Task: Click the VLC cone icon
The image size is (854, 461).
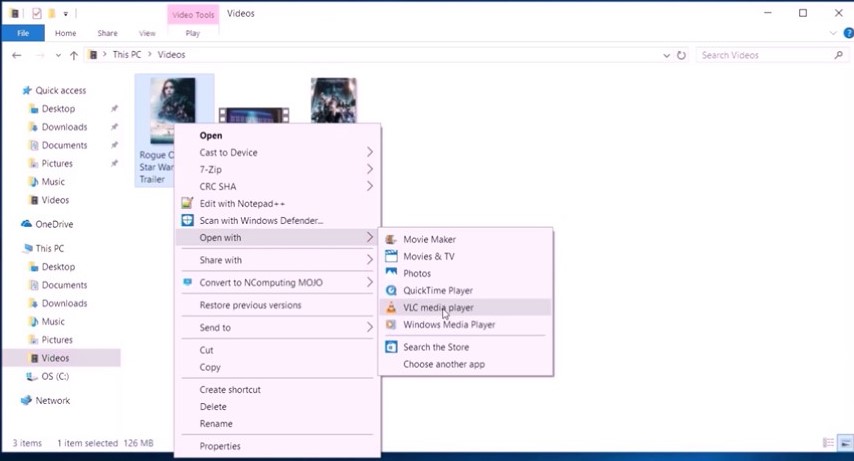Action: (x=391, y=307)
